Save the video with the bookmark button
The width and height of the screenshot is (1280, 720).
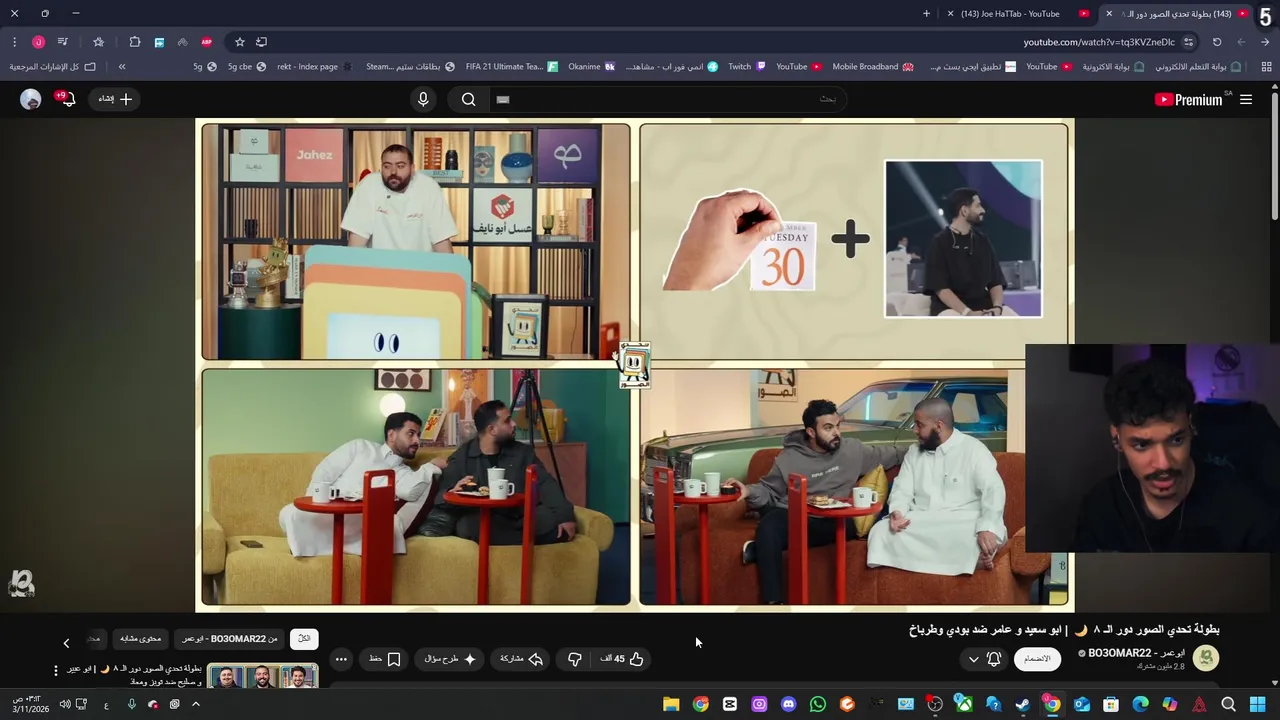(x=385, y=659)
